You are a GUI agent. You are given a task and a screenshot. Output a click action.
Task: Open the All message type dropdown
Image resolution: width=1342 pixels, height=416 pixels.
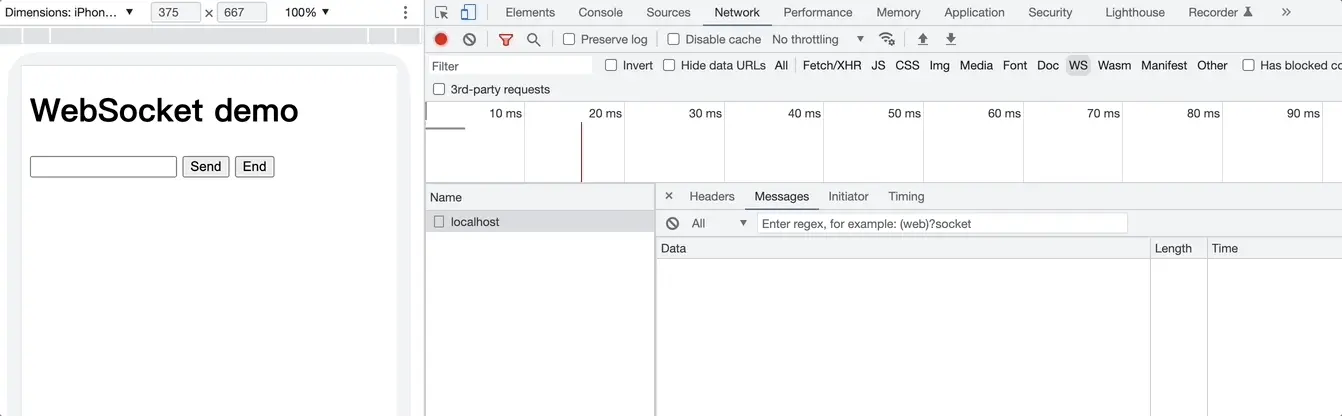(x=719, y=223)
